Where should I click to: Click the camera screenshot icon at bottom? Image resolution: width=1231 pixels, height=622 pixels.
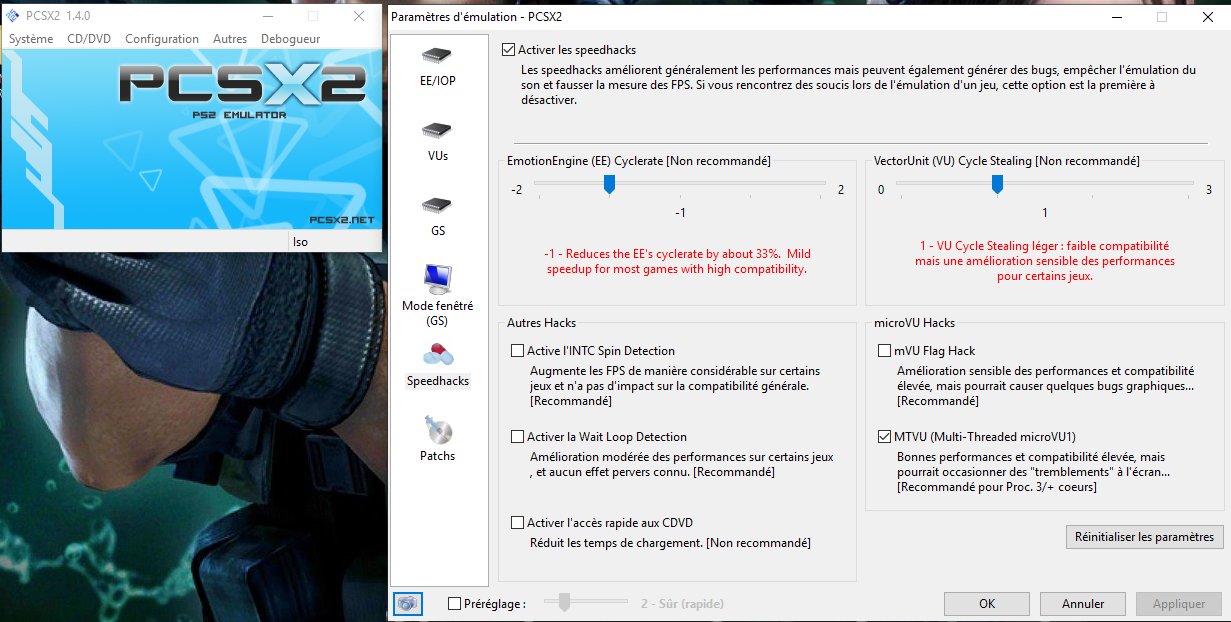coord(408,604)
